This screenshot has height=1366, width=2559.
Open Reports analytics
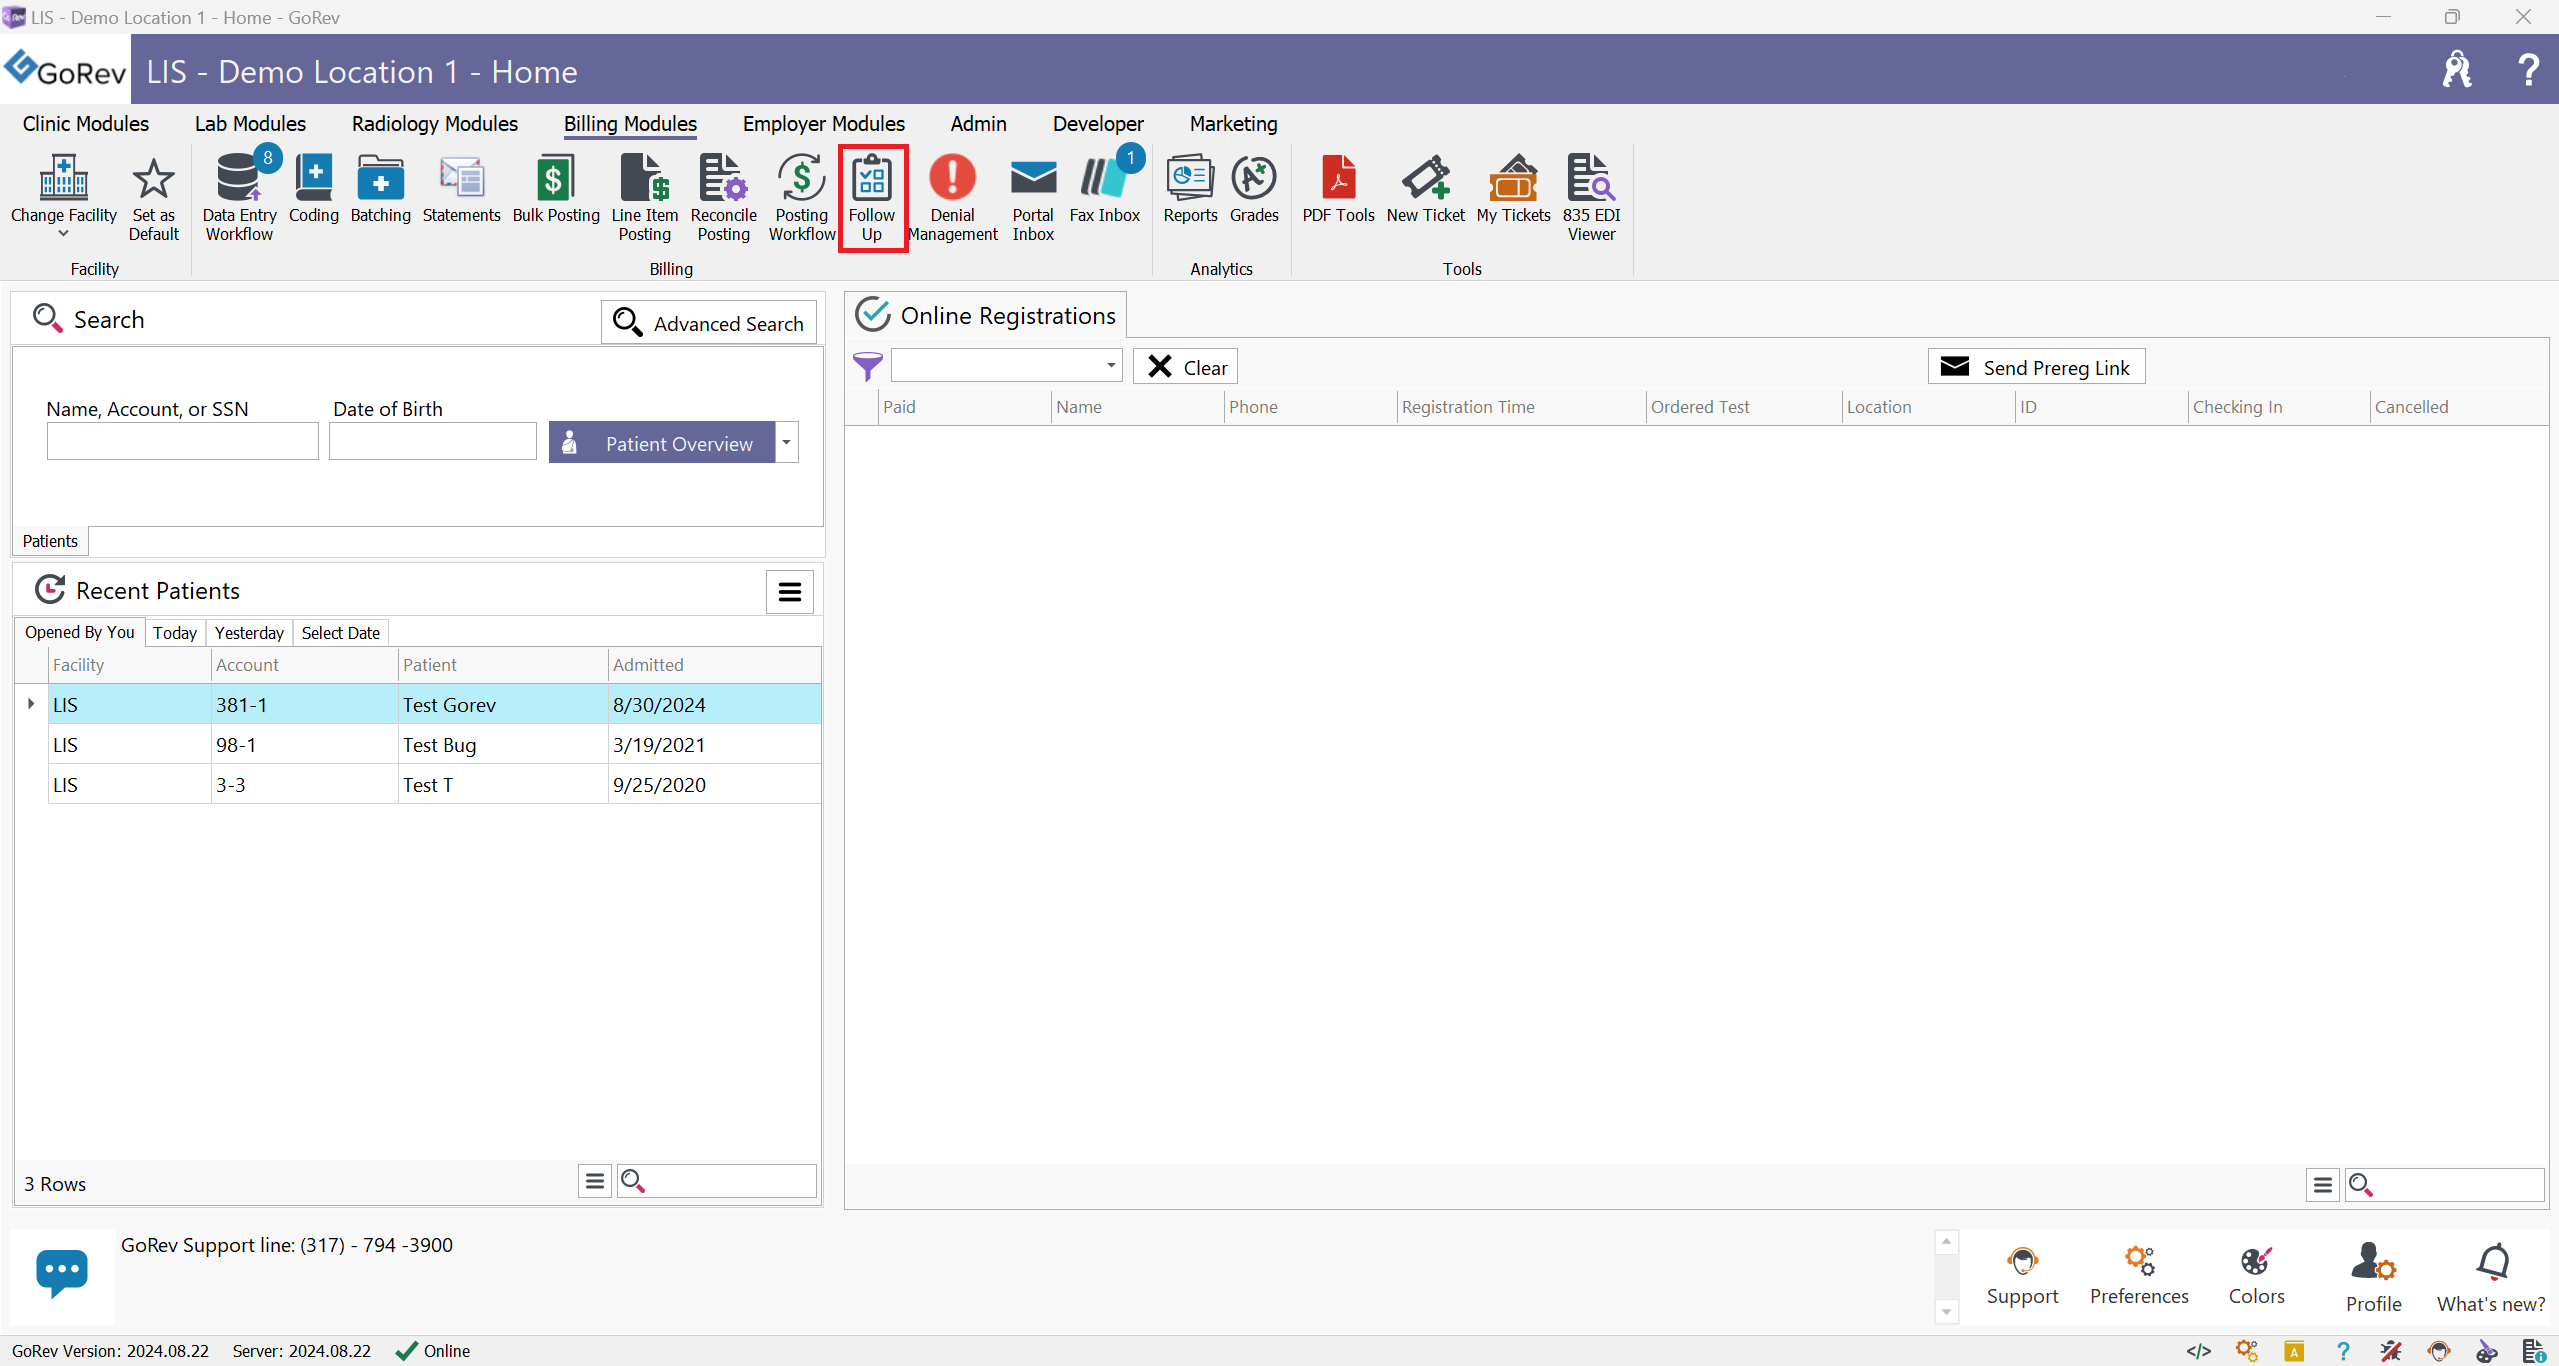pos(1190,190)
